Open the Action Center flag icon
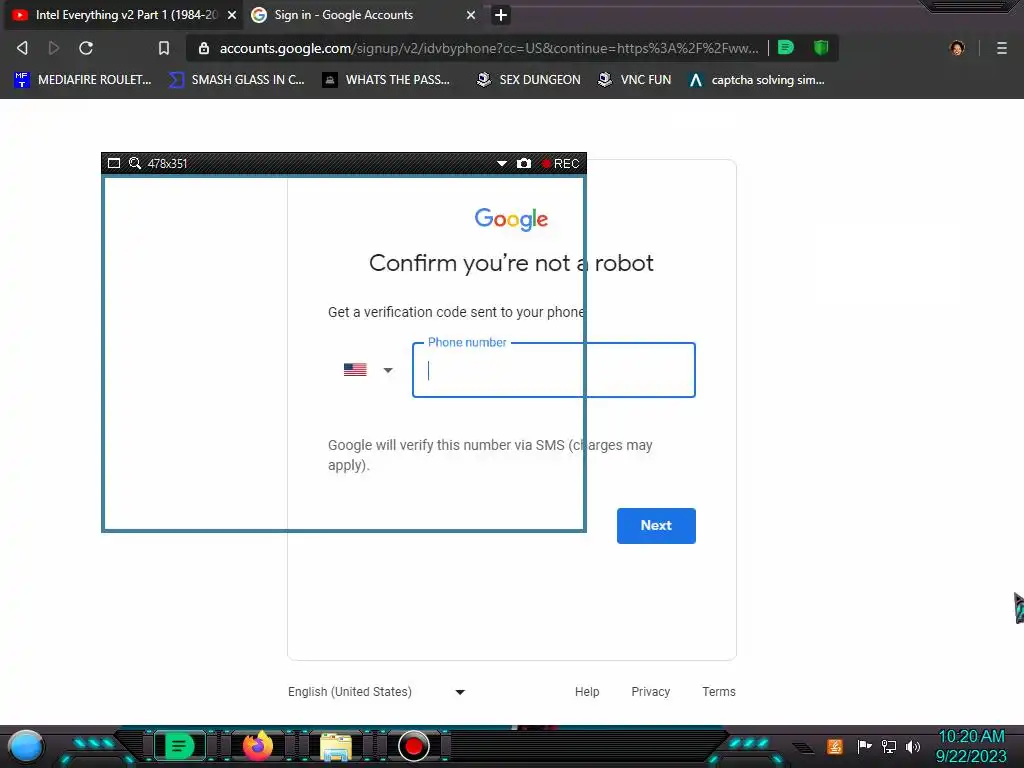 pos(864,746)
